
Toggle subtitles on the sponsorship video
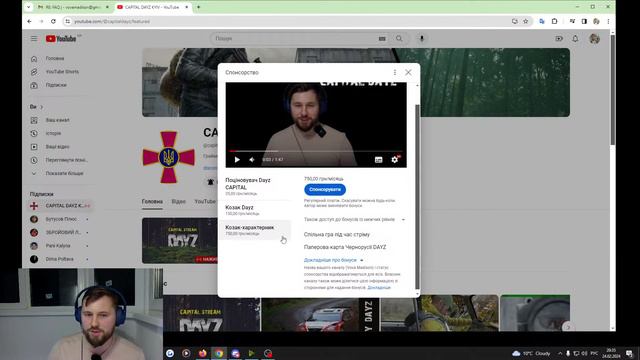[x=378, y=160]
